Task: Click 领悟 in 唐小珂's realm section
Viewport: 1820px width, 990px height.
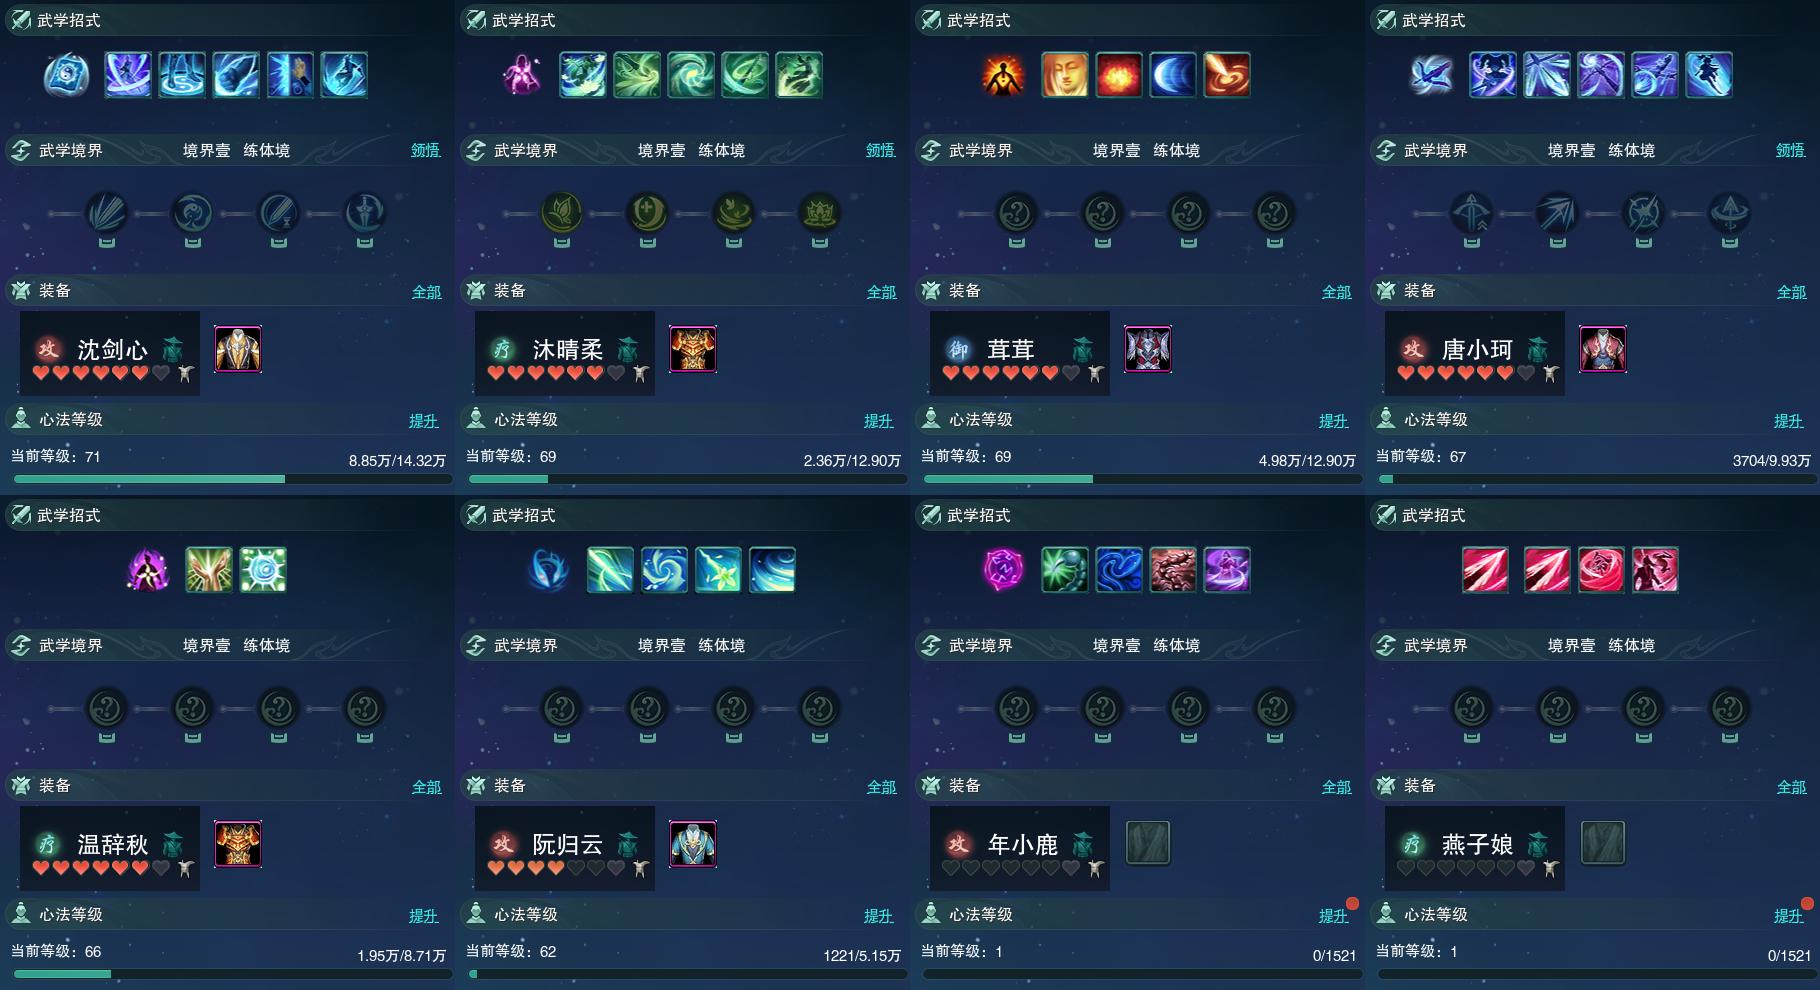Action: coord(1791,150)
